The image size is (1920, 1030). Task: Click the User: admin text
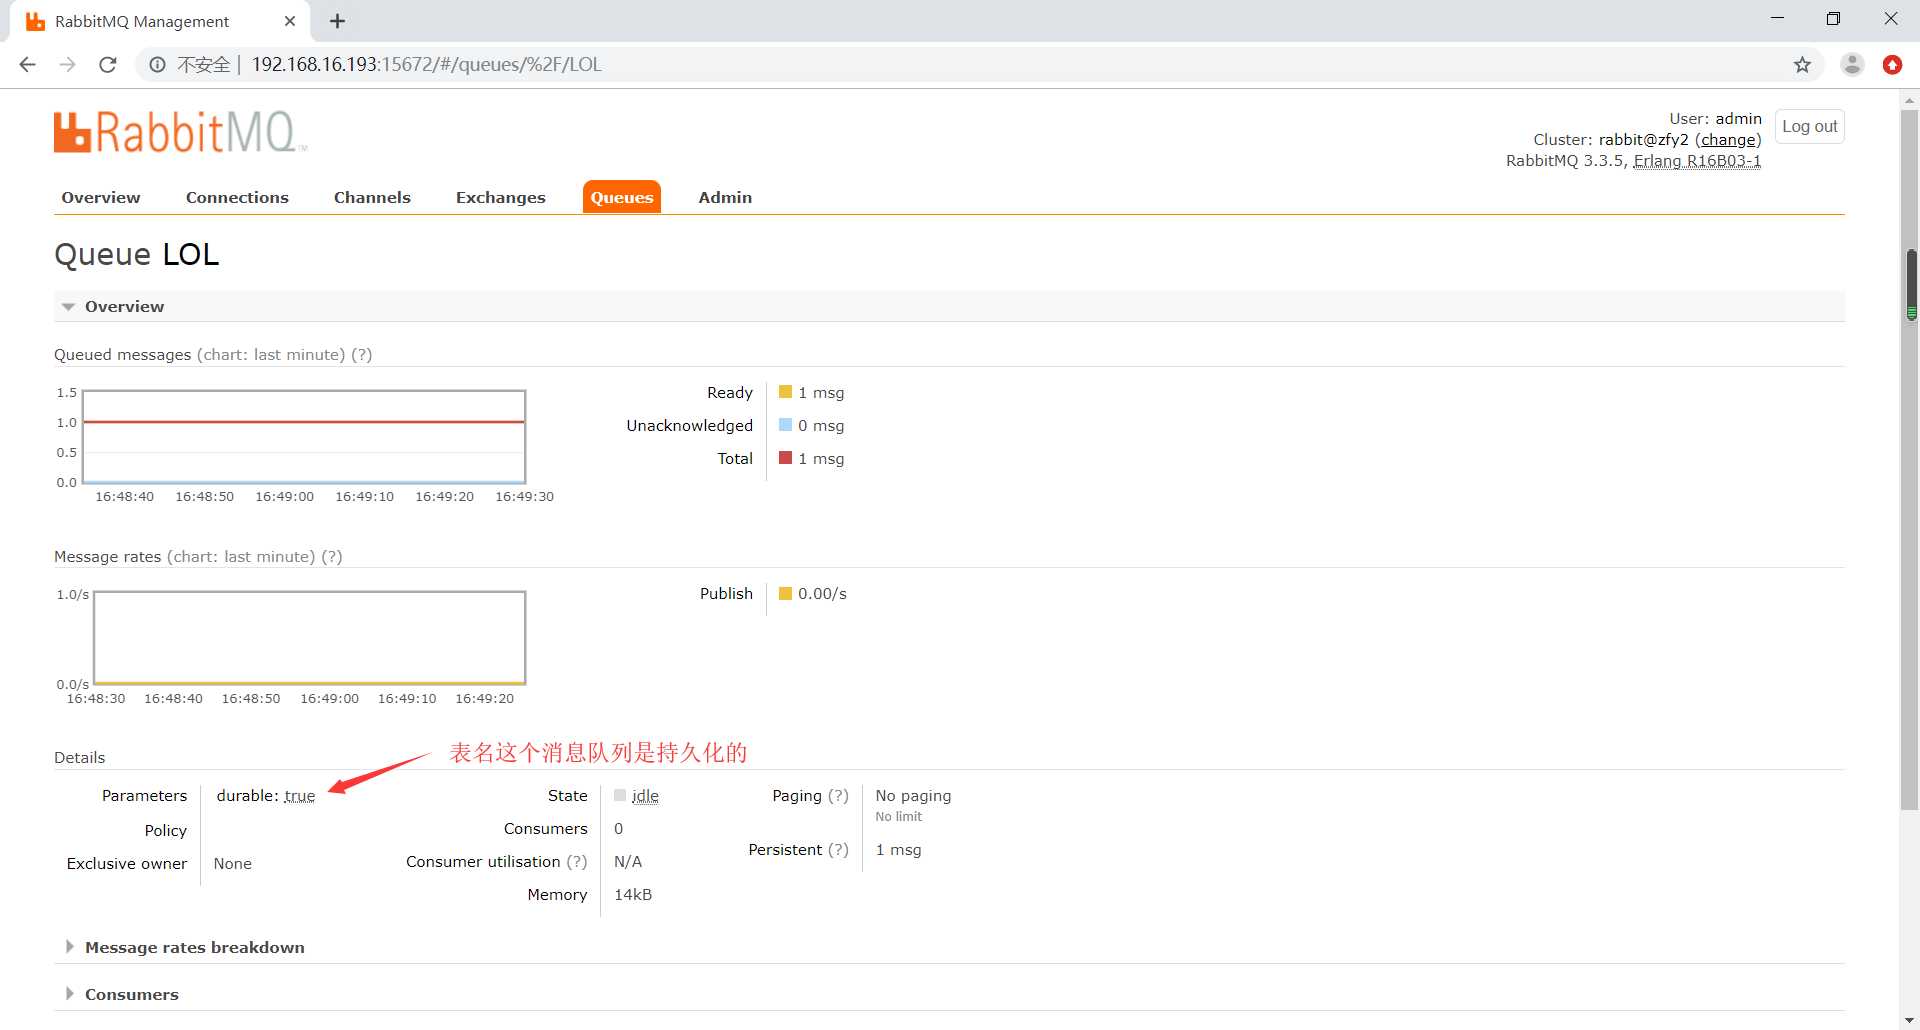pyautogui.click(x=1715, y=119)
